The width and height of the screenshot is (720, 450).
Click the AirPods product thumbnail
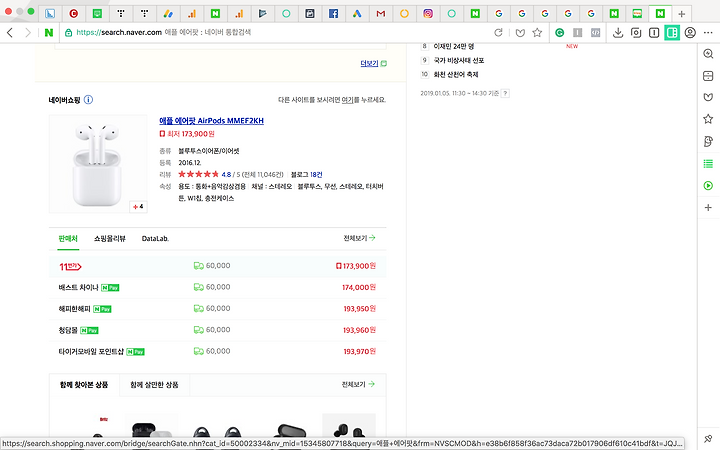point(98,164)
